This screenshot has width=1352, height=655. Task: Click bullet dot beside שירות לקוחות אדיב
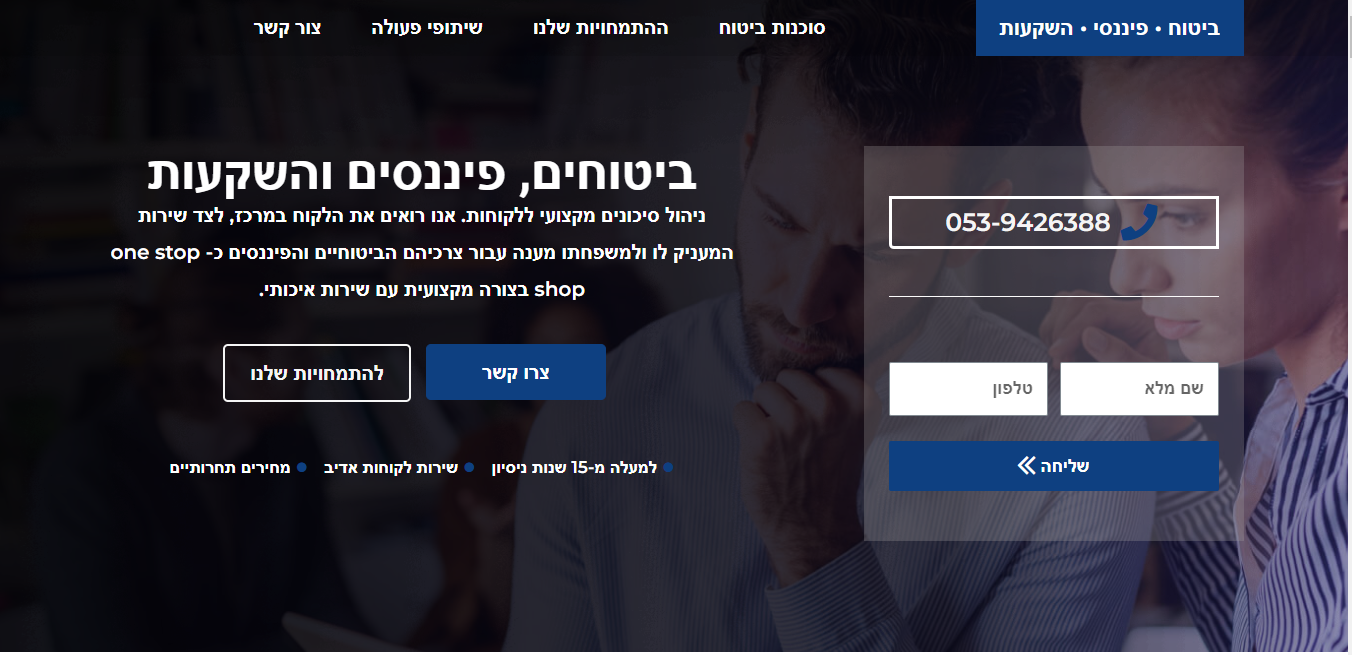coord(468,467)
